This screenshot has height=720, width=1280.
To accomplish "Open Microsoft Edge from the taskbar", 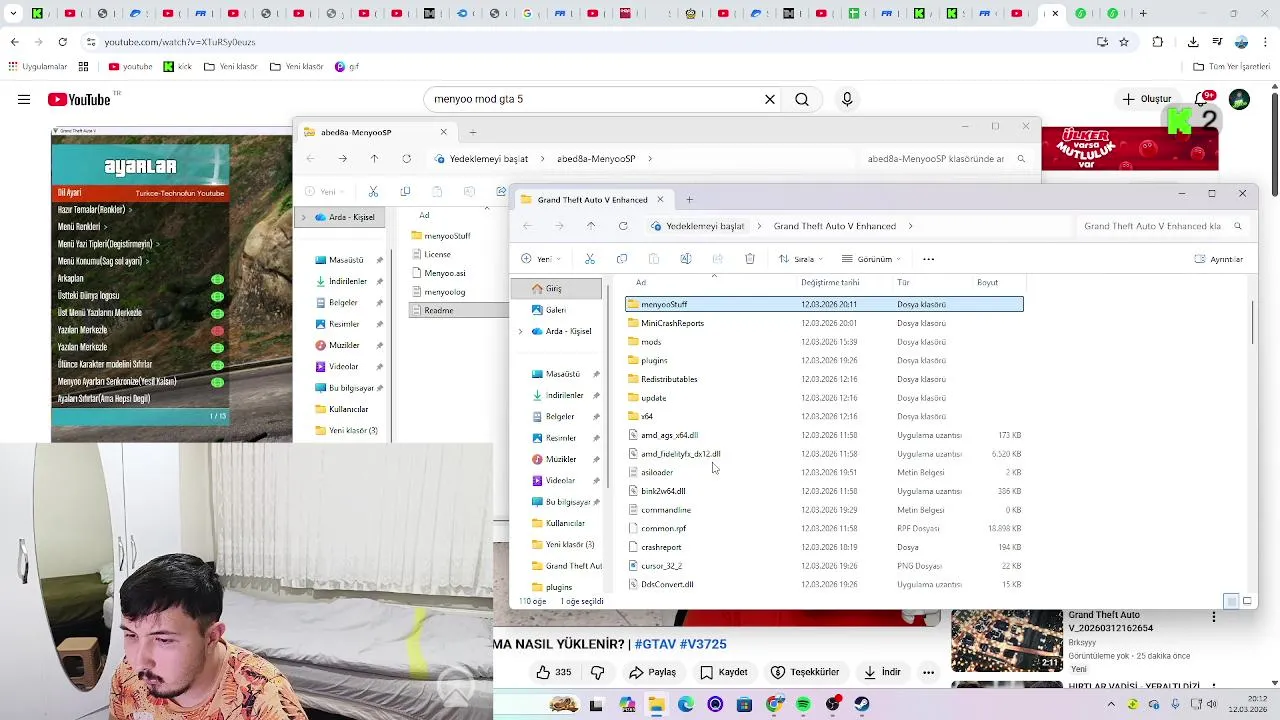I will (x=685, y=704).
